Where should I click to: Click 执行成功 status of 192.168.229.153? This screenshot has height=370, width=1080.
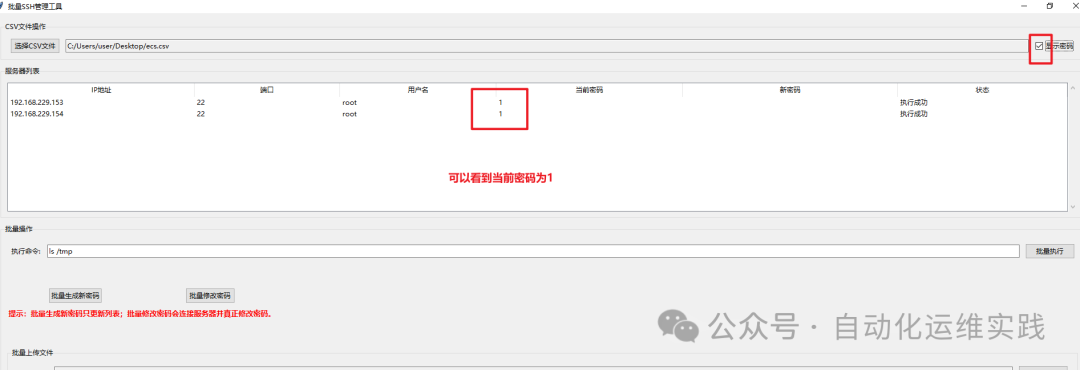point(913,103)
